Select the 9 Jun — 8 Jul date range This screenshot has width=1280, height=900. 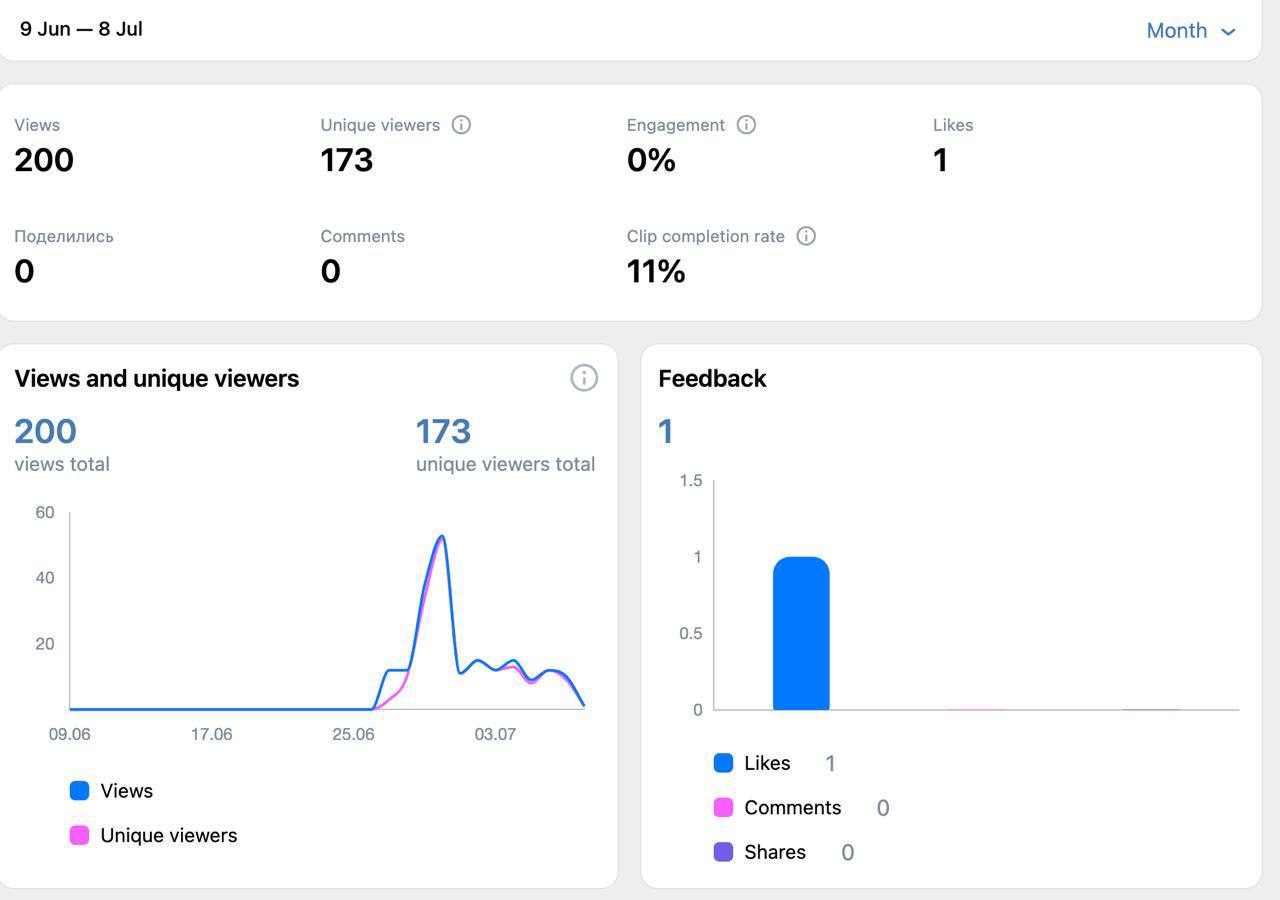pyautogui.click(x=81, y=29)
